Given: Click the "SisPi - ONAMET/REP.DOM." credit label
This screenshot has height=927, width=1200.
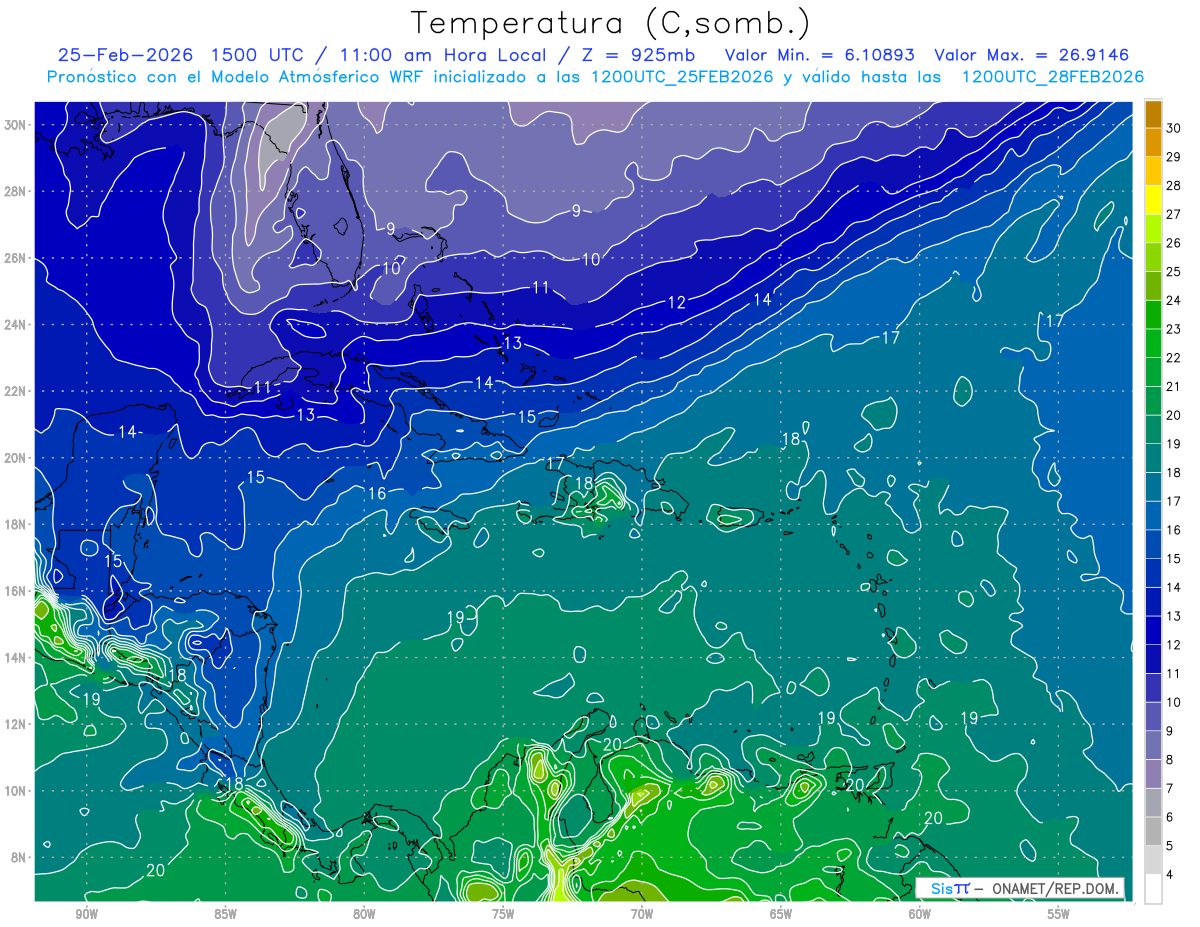Looking at the screenshot, I should coord(1020,888).
